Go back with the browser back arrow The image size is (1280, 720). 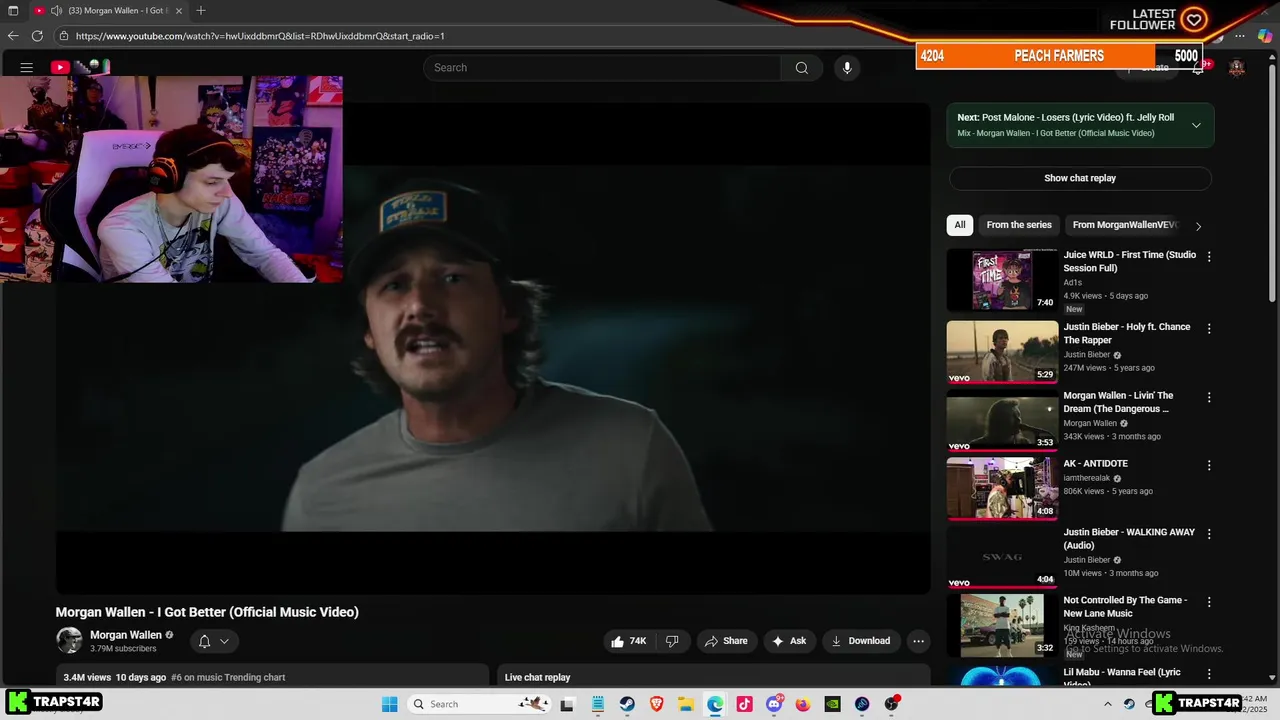point(13,36)
